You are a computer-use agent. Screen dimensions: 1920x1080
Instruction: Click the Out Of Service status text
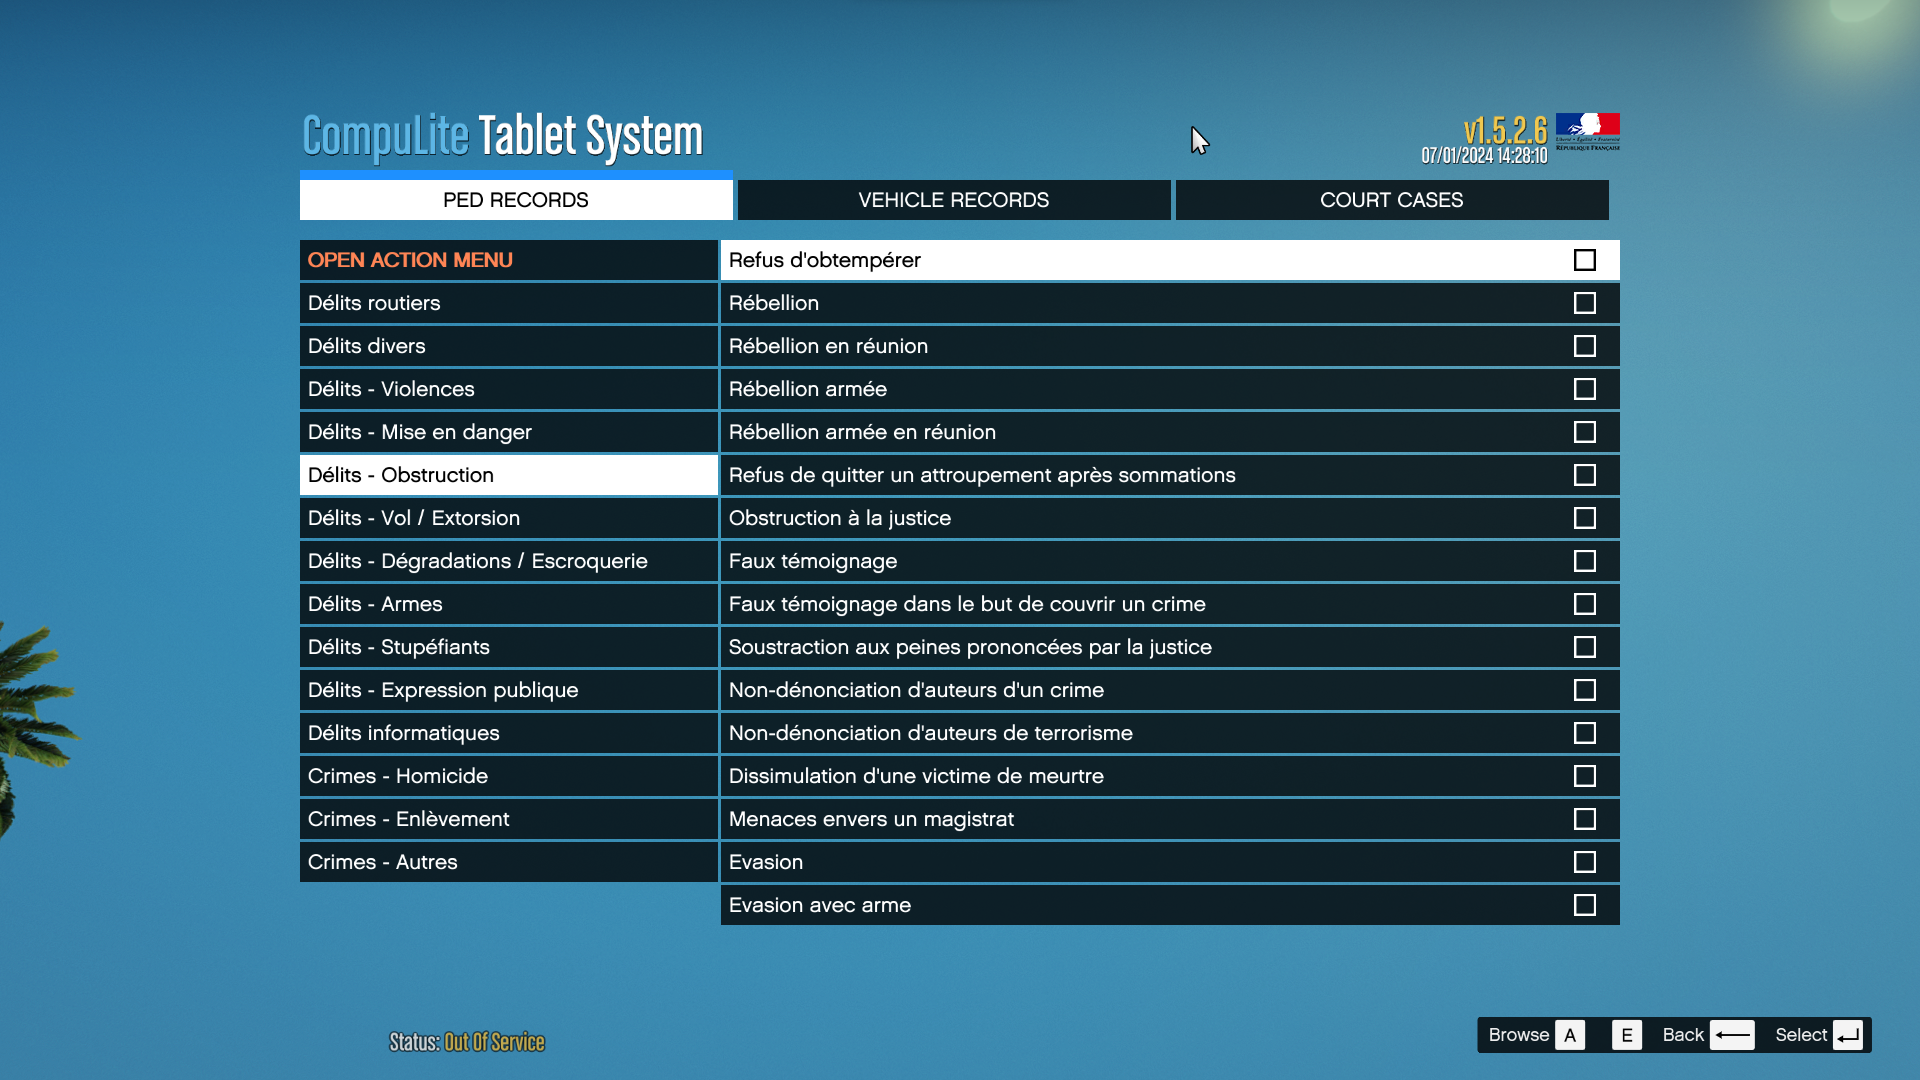tap(494, 1042)
